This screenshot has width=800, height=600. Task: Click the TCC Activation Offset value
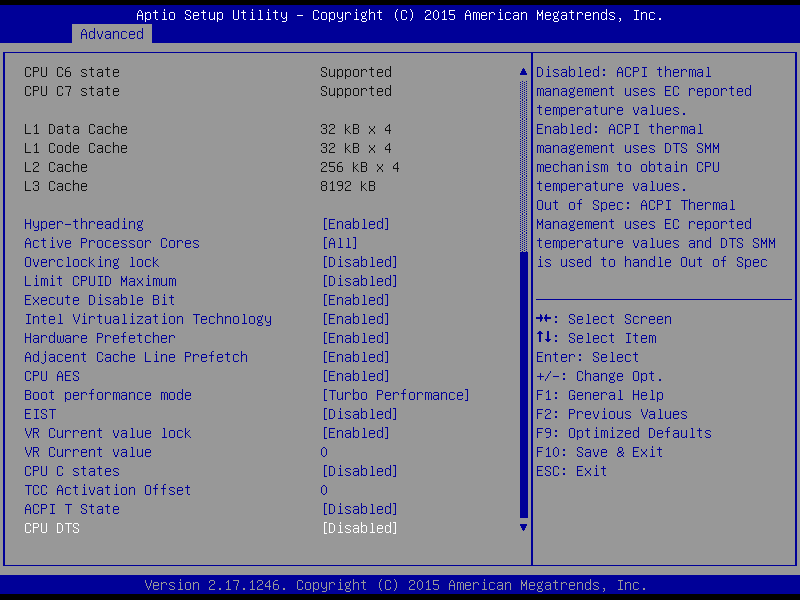click(x=324, y=490)
